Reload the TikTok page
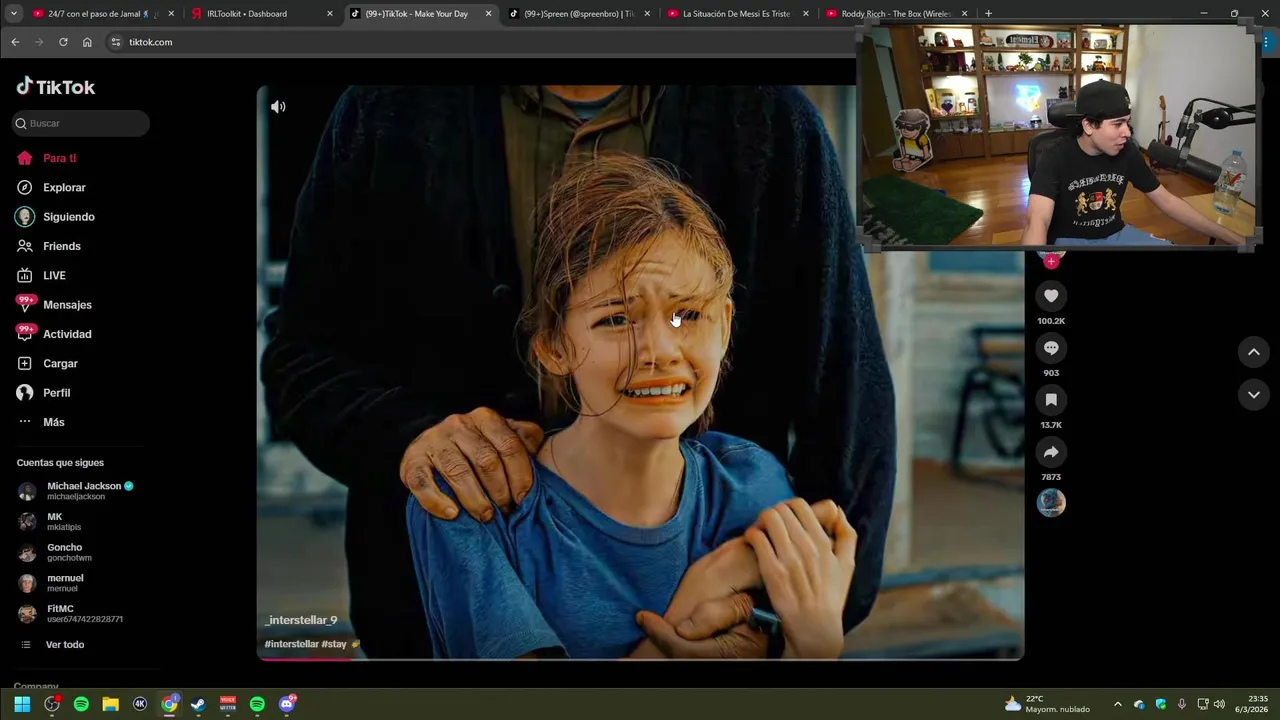This screenshot has height=720, width=1280. pos(63,42)
